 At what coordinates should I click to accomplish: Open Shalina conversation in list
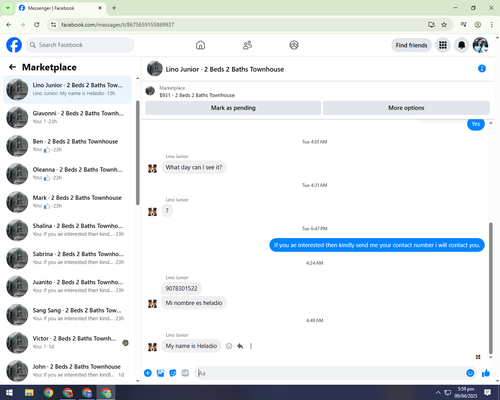(68, 230)
